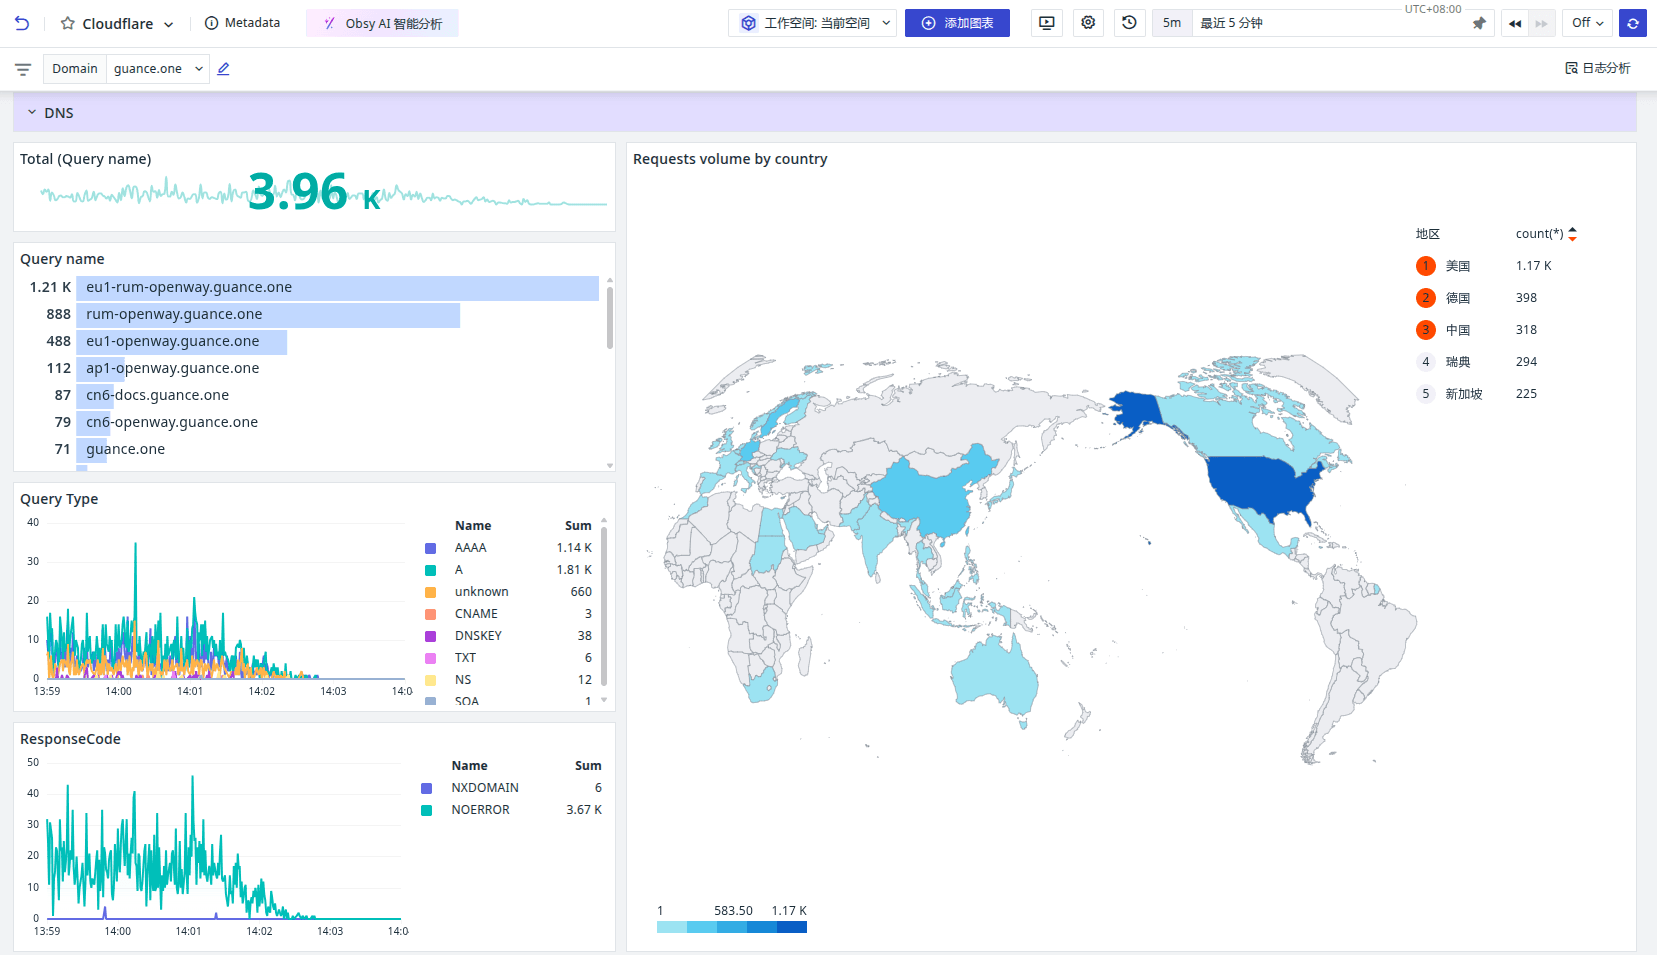Click the Total 3.96 K value

pyautogui.click(x=314, y=191)
